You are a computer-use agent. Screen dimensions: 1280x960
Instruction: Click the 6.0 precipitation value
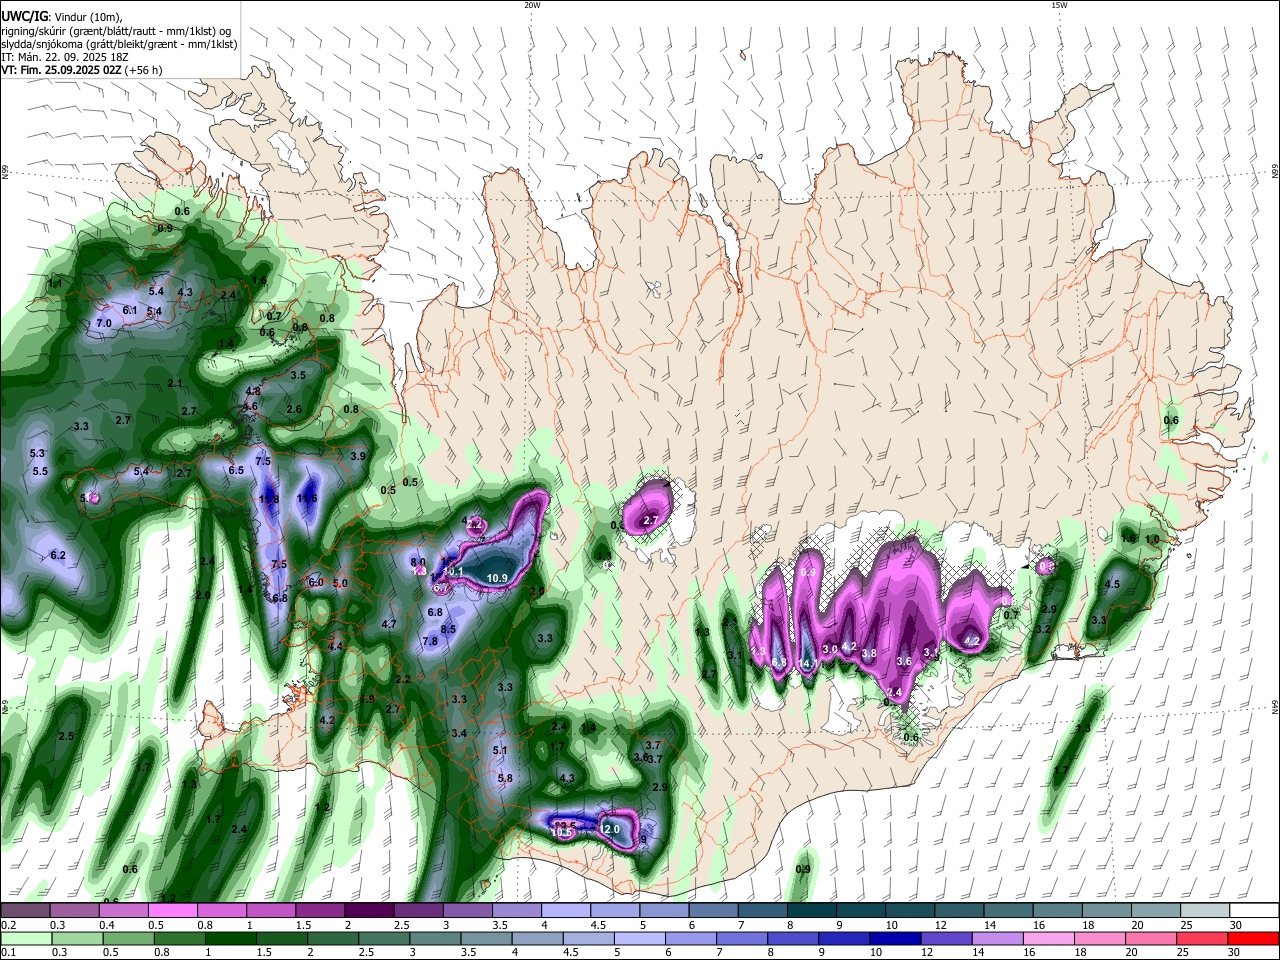pyautogui.click(x=315, y=582)
